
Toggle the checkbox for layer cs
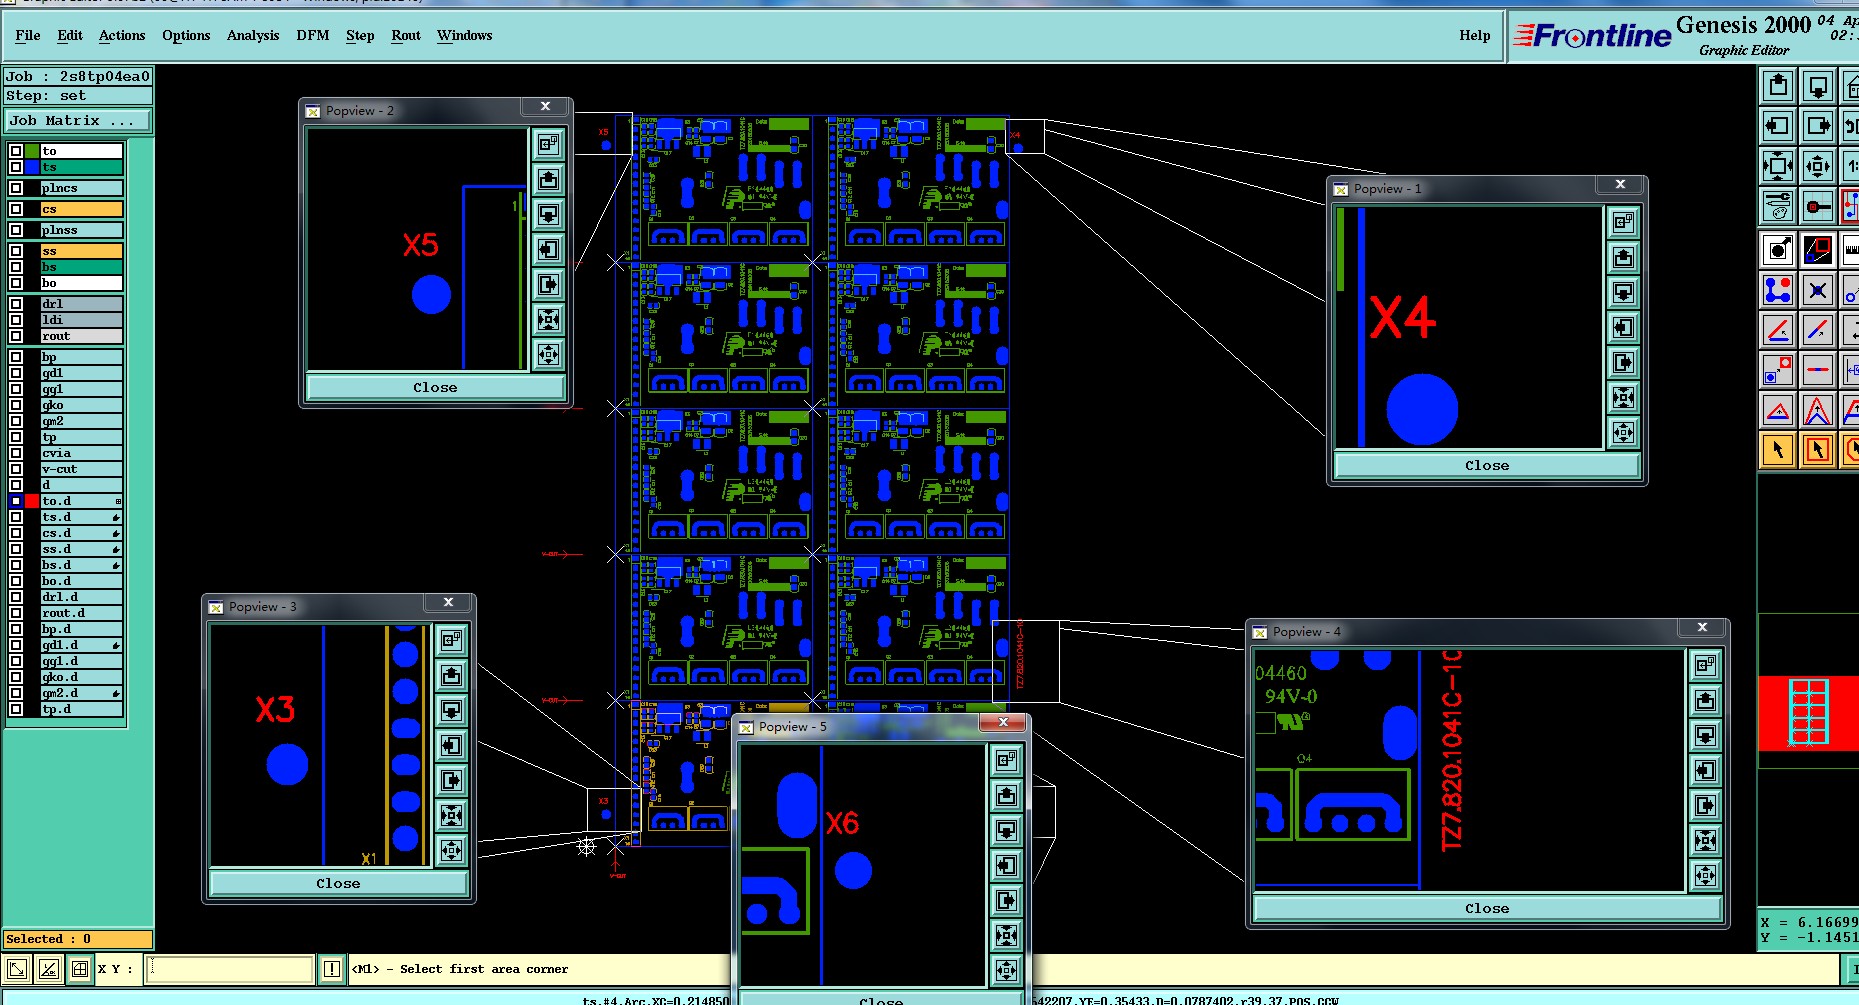[16, 209]
